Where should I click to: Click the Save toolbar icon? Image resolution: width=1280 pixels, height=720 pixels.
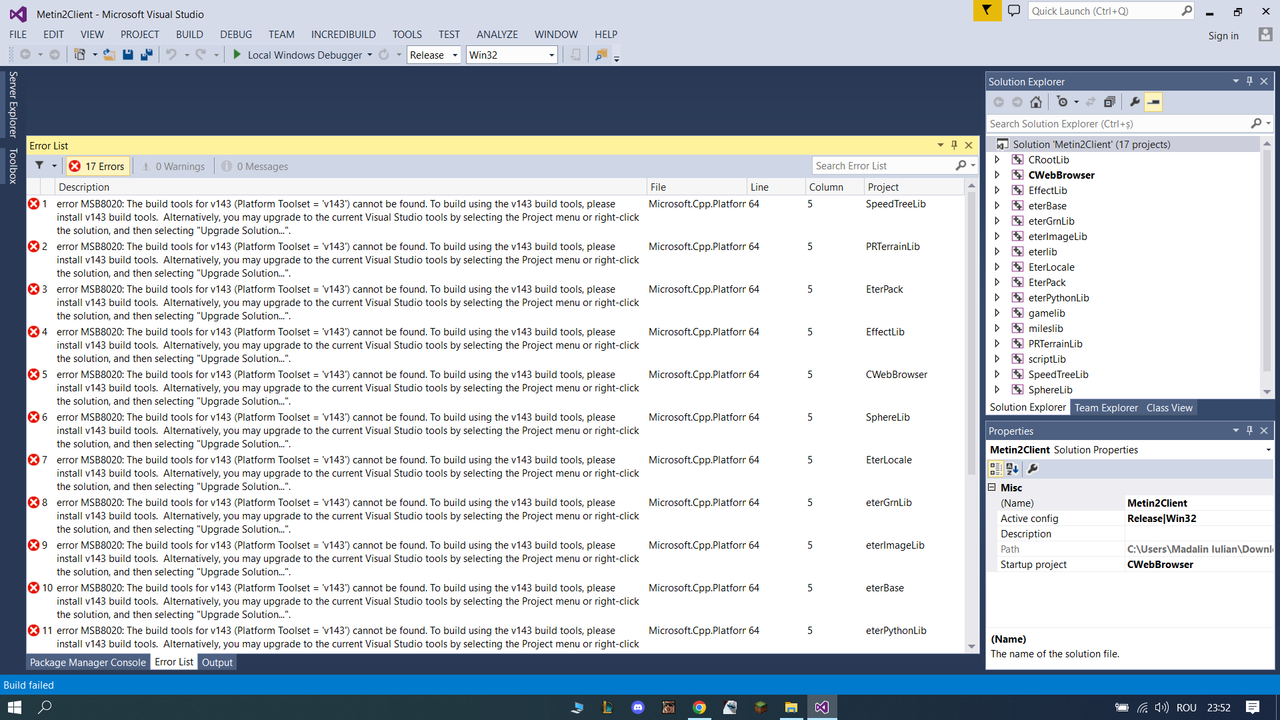pos(128,55)
